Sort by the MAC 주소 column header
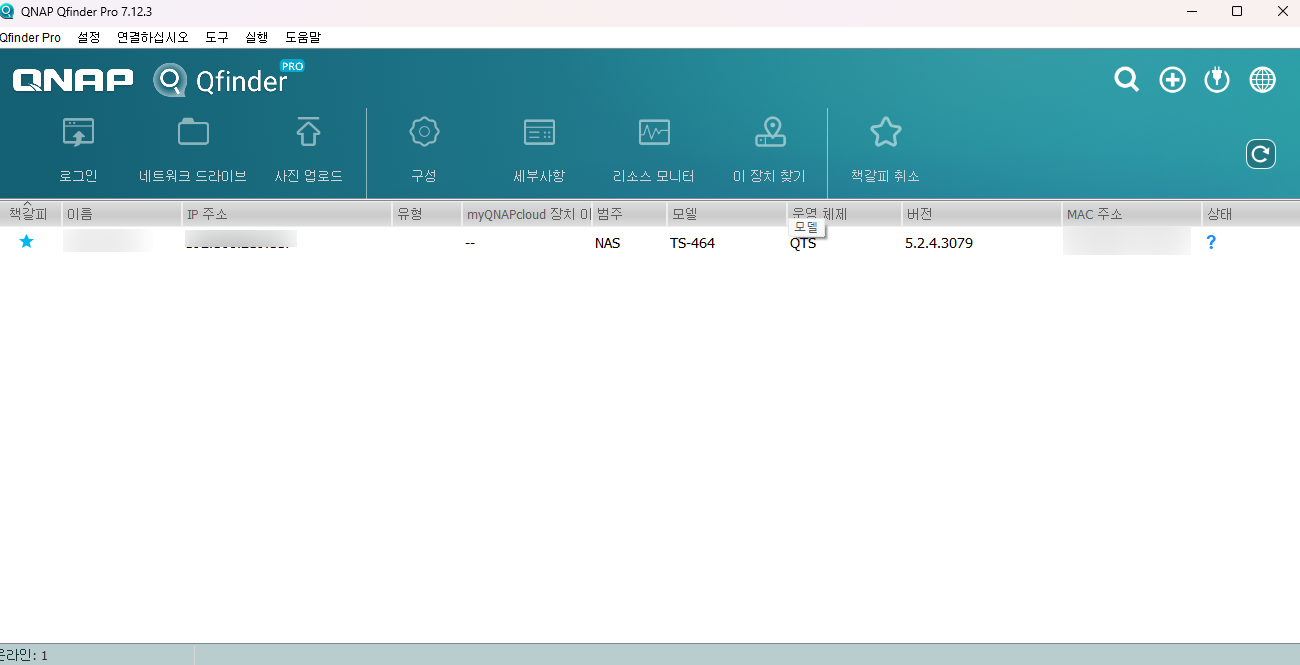The image size is (1300, 665). coord(1132,214)
